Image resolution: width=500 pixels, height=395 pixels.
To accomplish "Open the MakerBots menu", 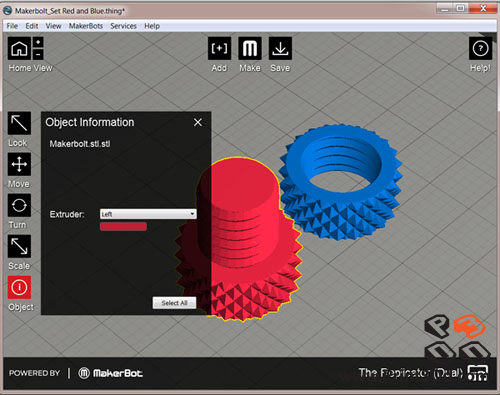I will (86, 26).
